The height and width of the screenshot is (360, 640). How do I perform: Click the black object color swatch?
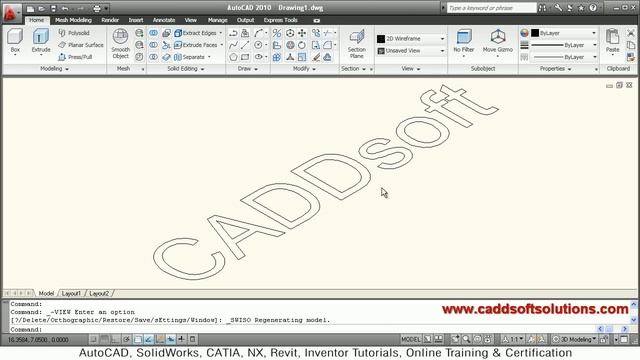pos(535,33)
